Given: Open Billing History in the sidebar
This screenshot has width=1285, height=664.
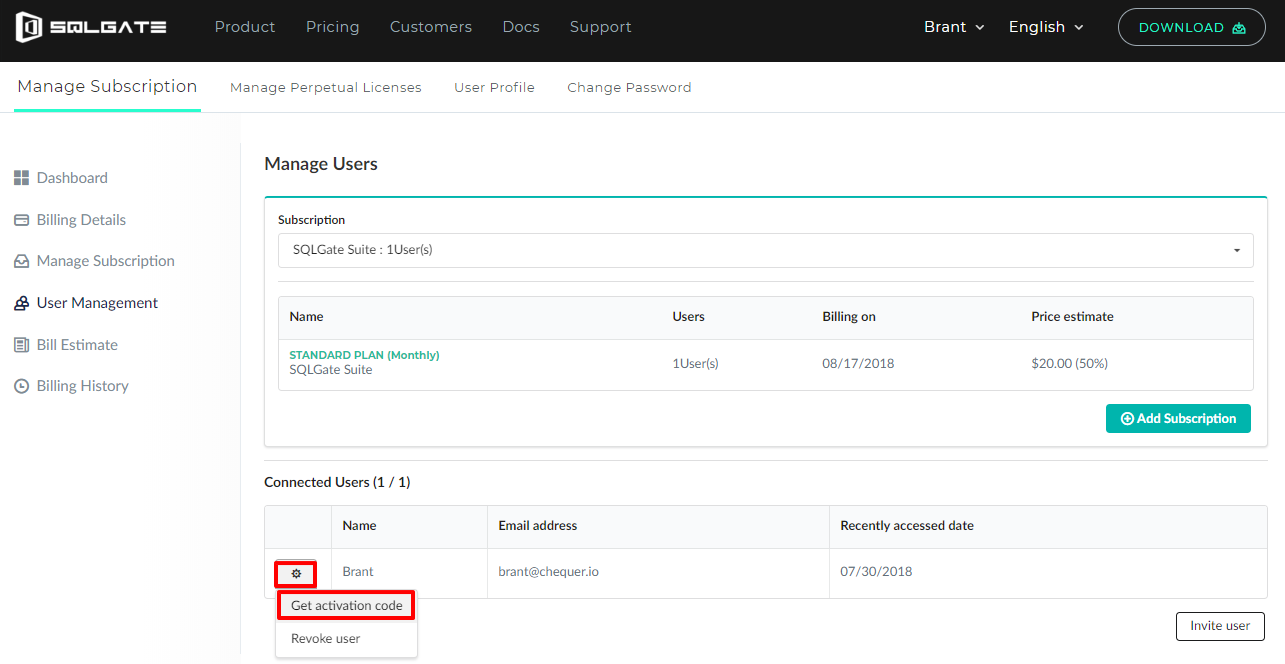Looking at the screenshot, I should 82,386.
